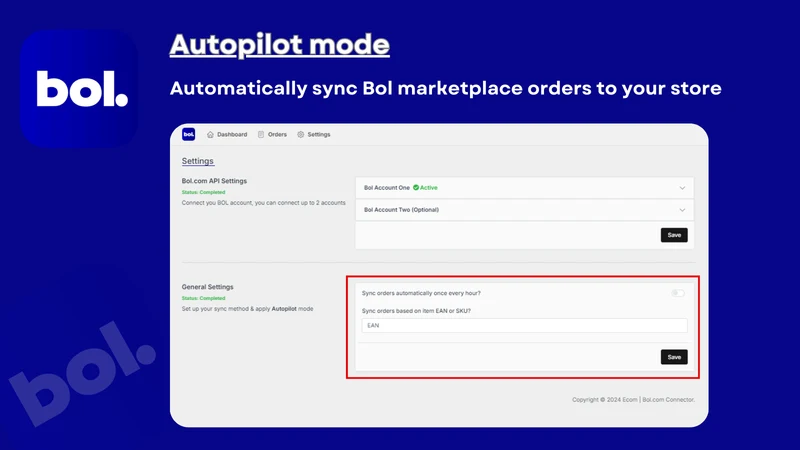
Task: Open the Dashboard tab
Action: (227, 135)
